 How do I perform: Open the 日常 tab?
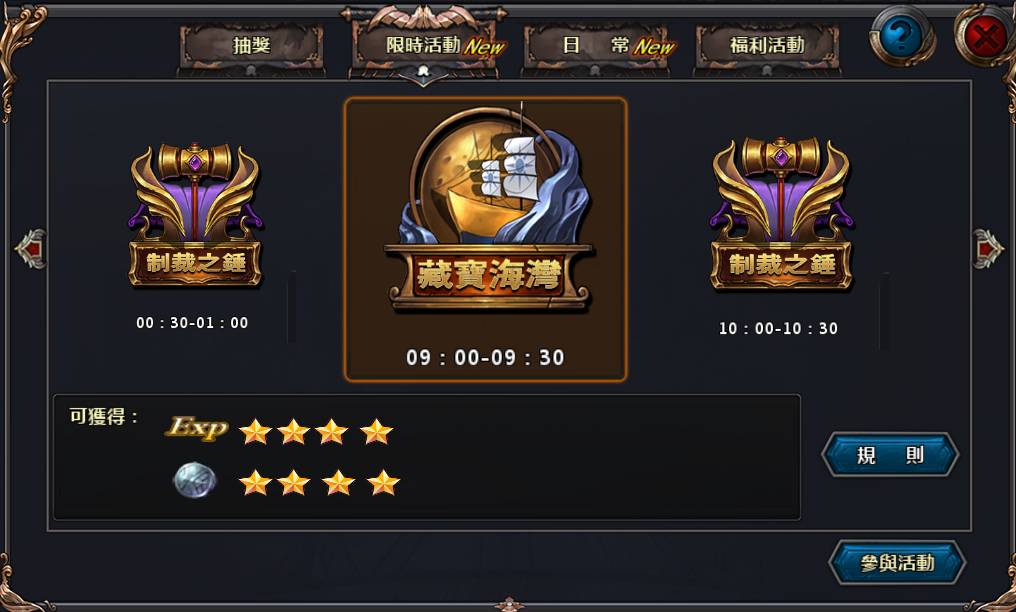[x=596, y=46]
